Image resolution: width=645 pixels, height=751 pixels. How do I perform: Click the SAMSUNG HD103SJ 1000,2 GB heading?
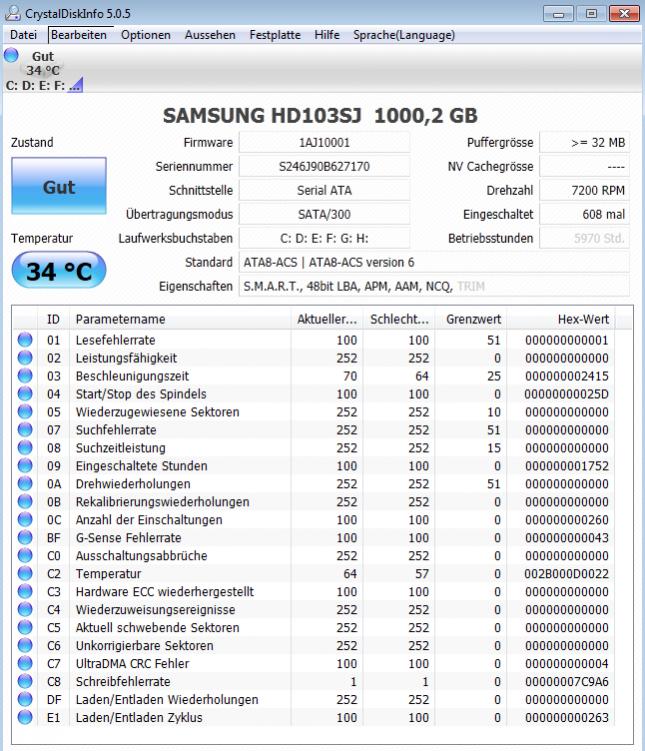click(x=320, y=115)
